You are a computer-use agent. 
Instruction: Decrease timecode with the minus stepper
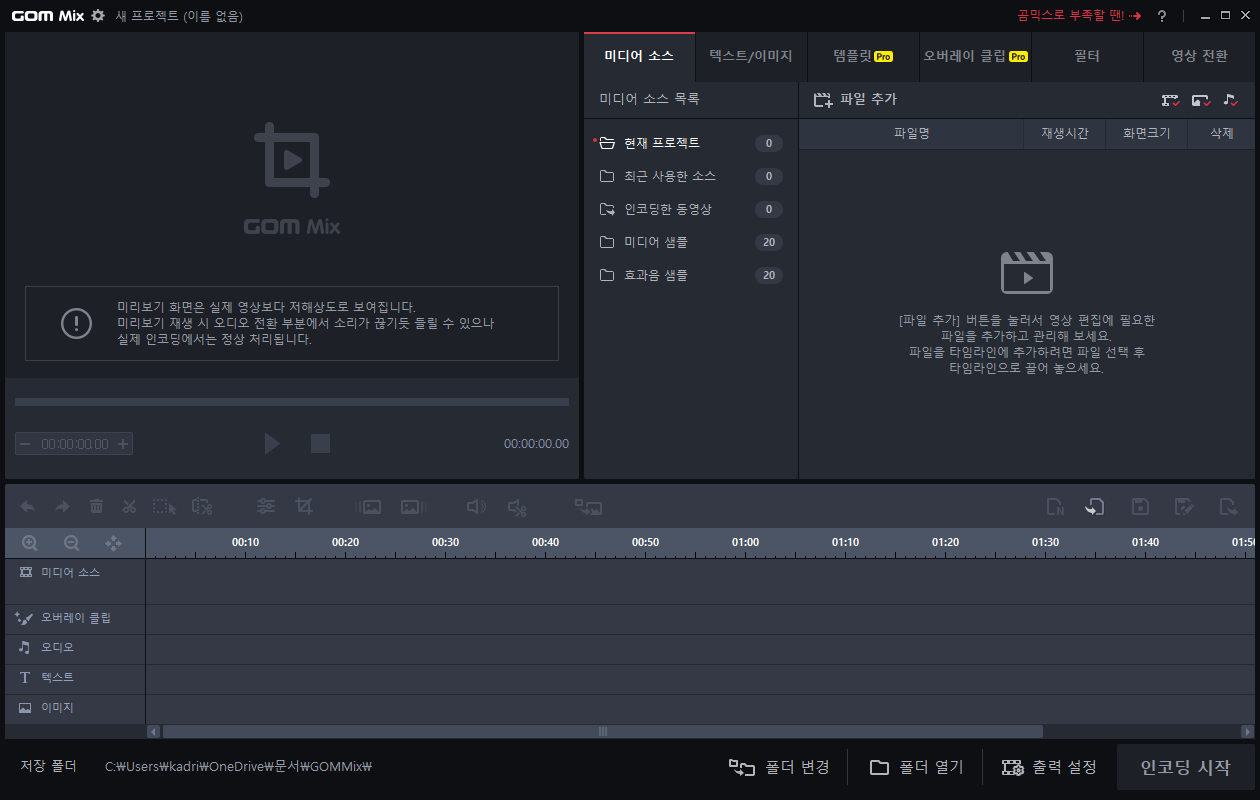(x=25, y=444)
